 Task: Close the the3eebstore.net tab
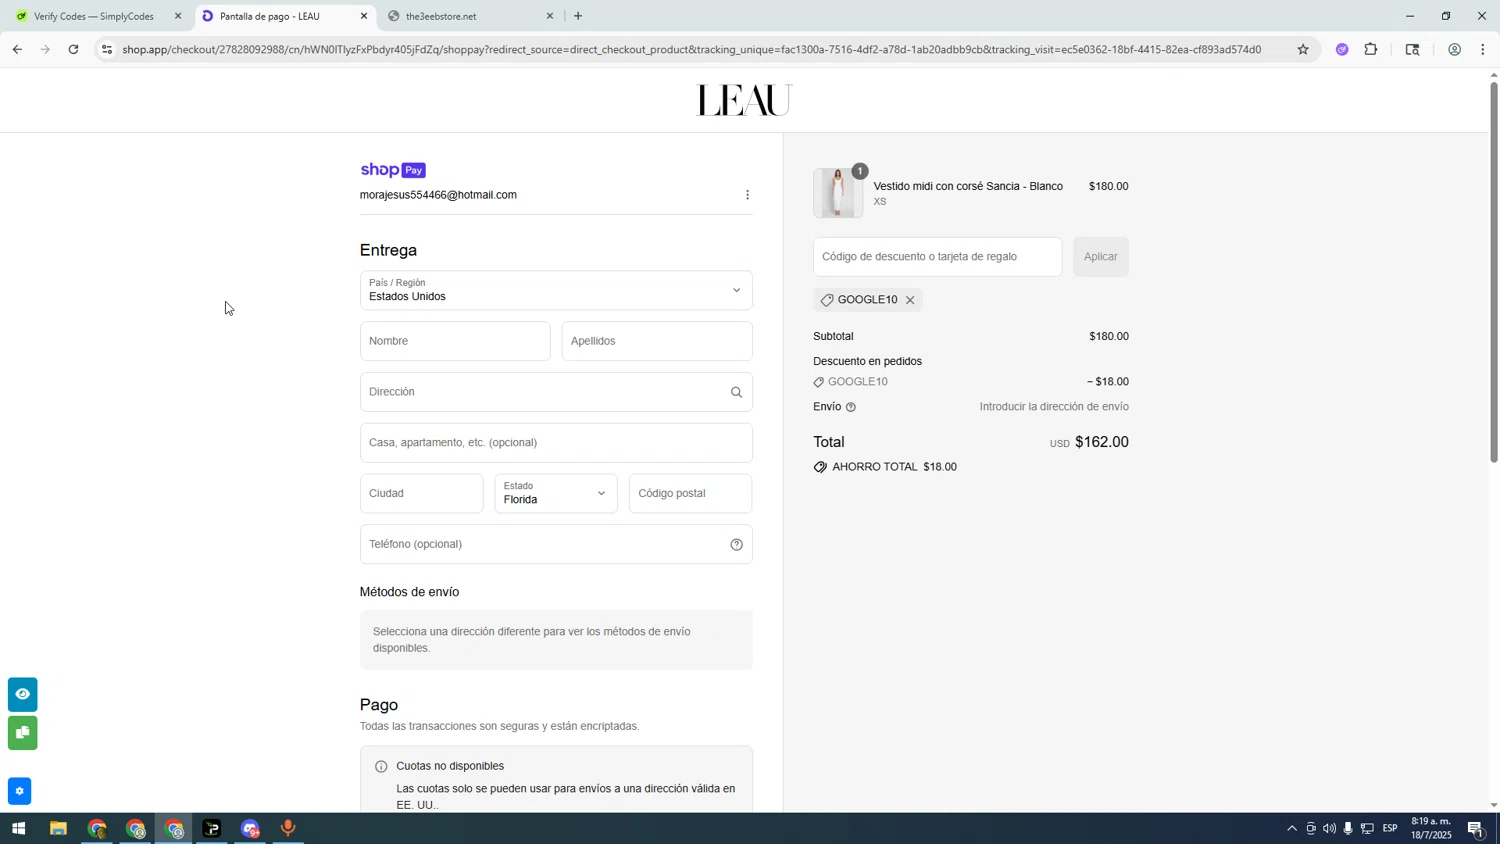pos(549,16)
